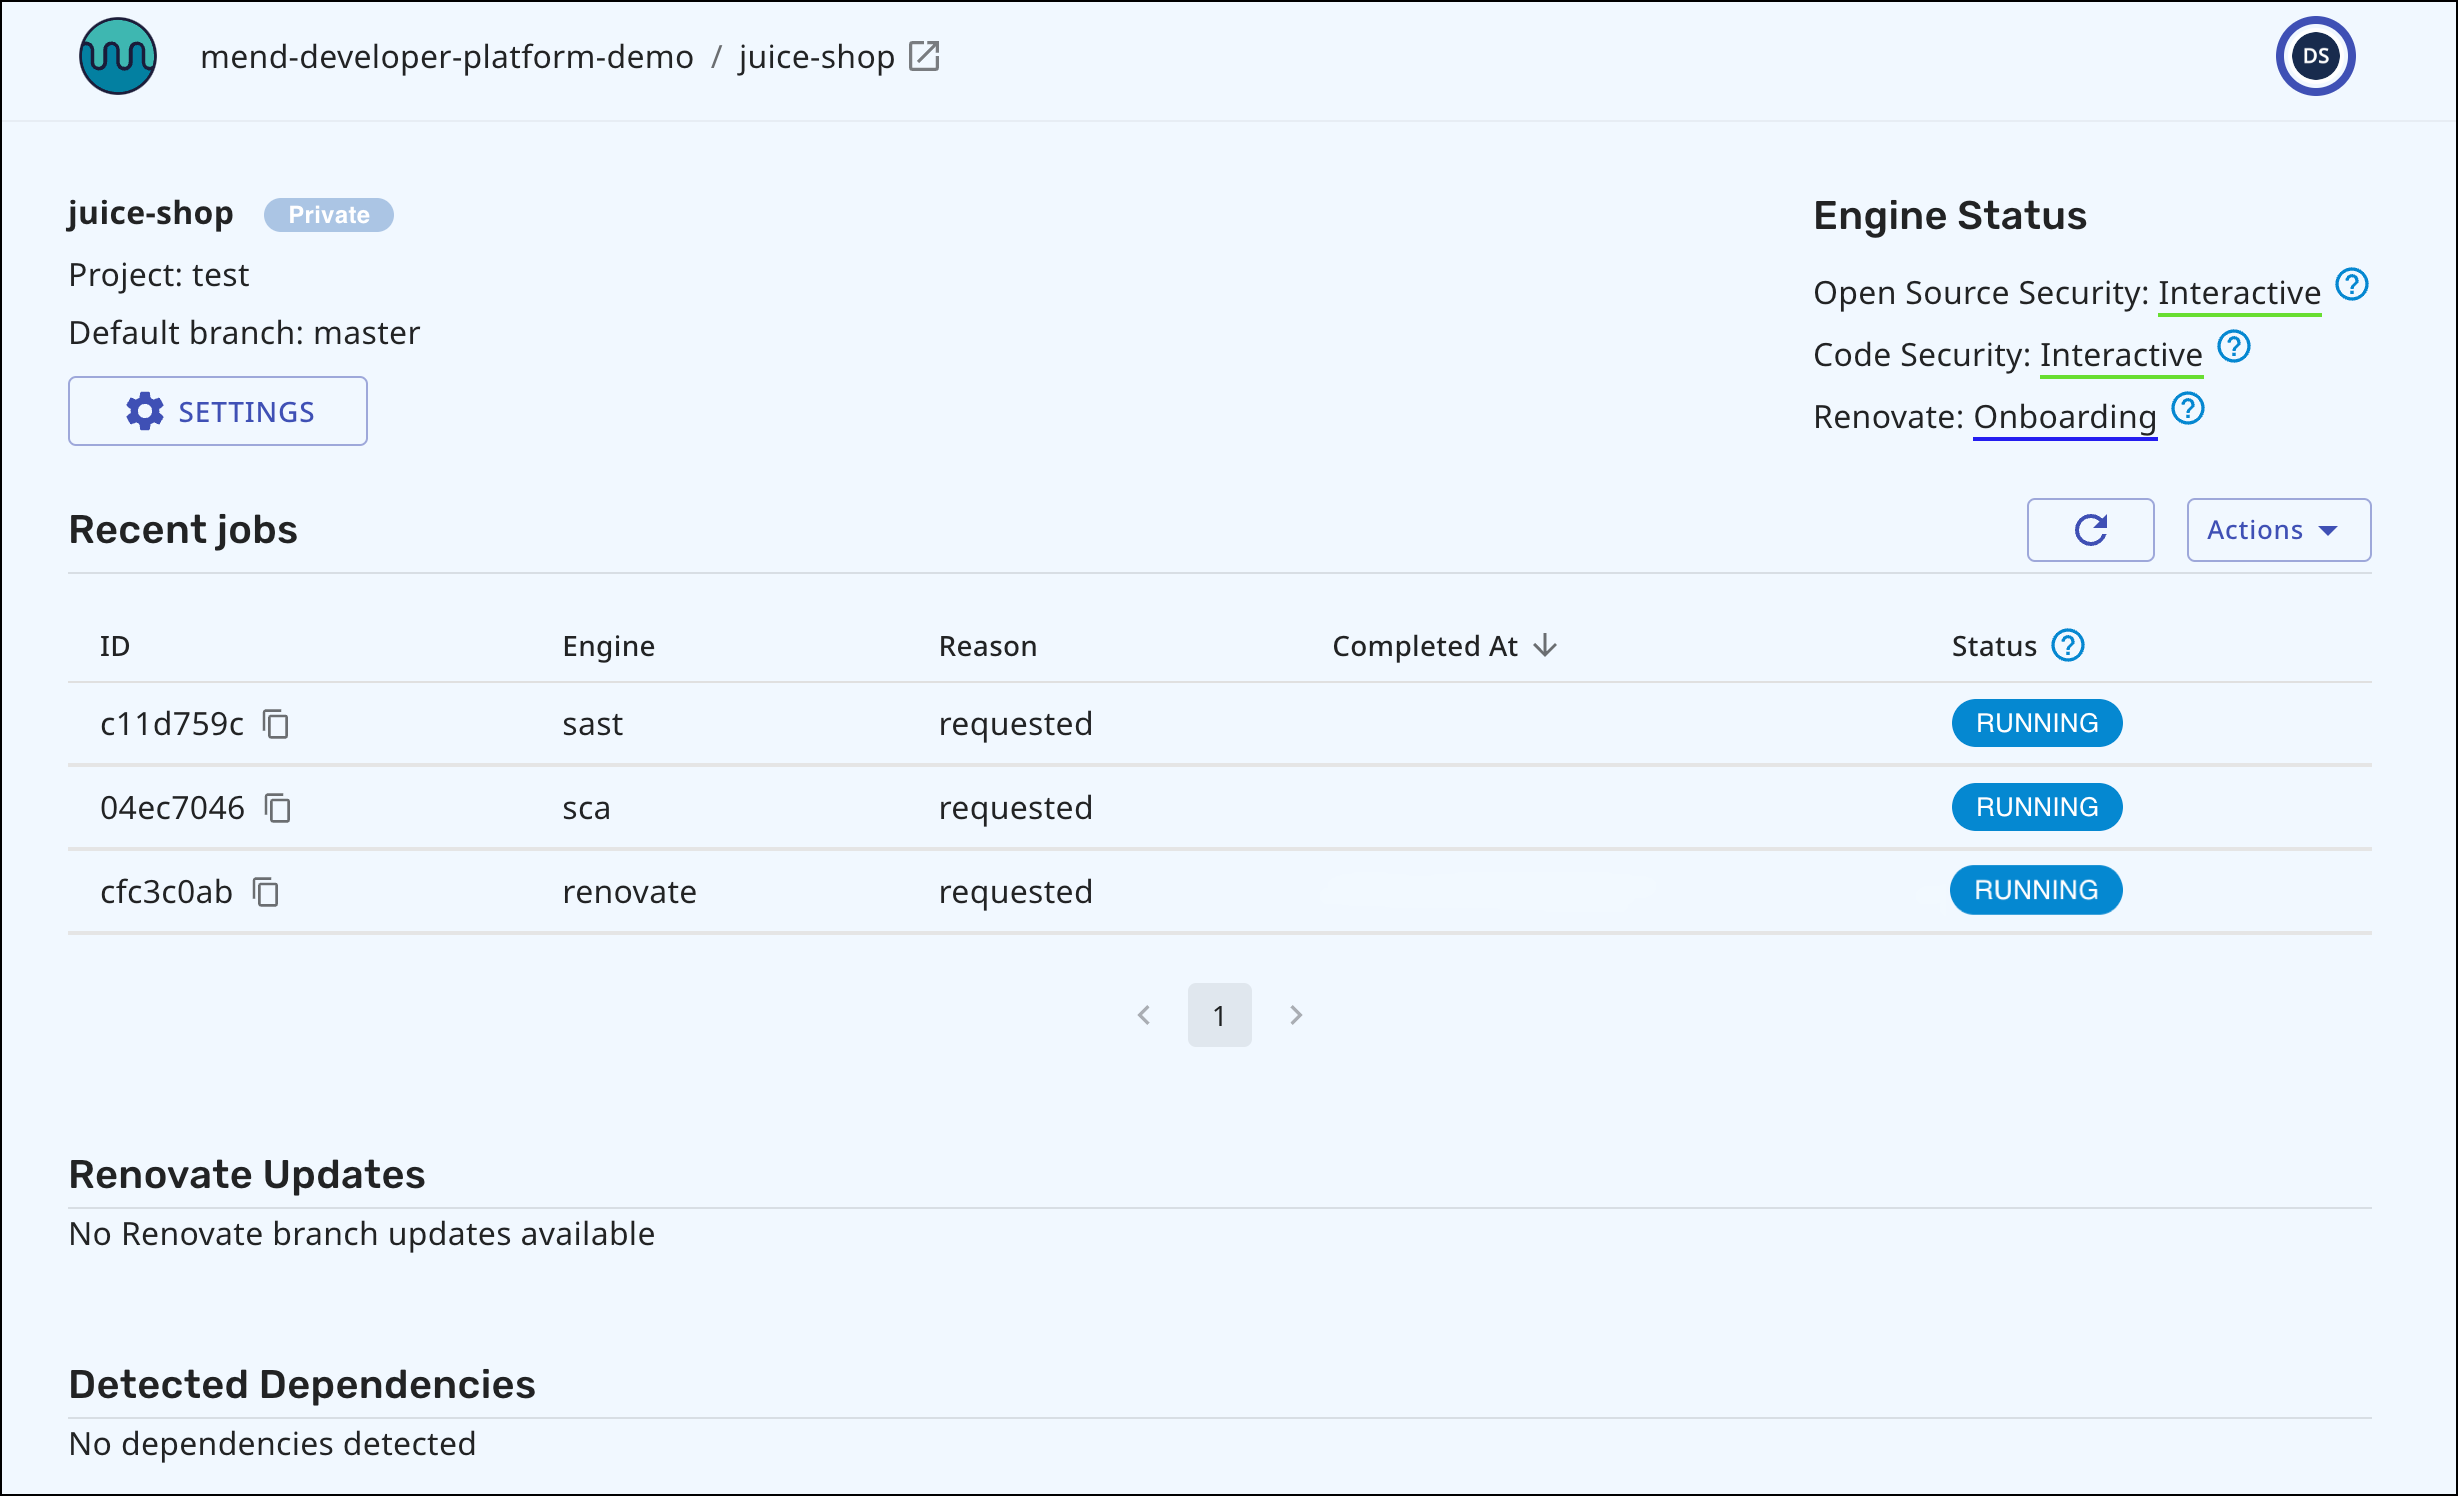Copy job ID cfc3c0ab

(266, 892)
